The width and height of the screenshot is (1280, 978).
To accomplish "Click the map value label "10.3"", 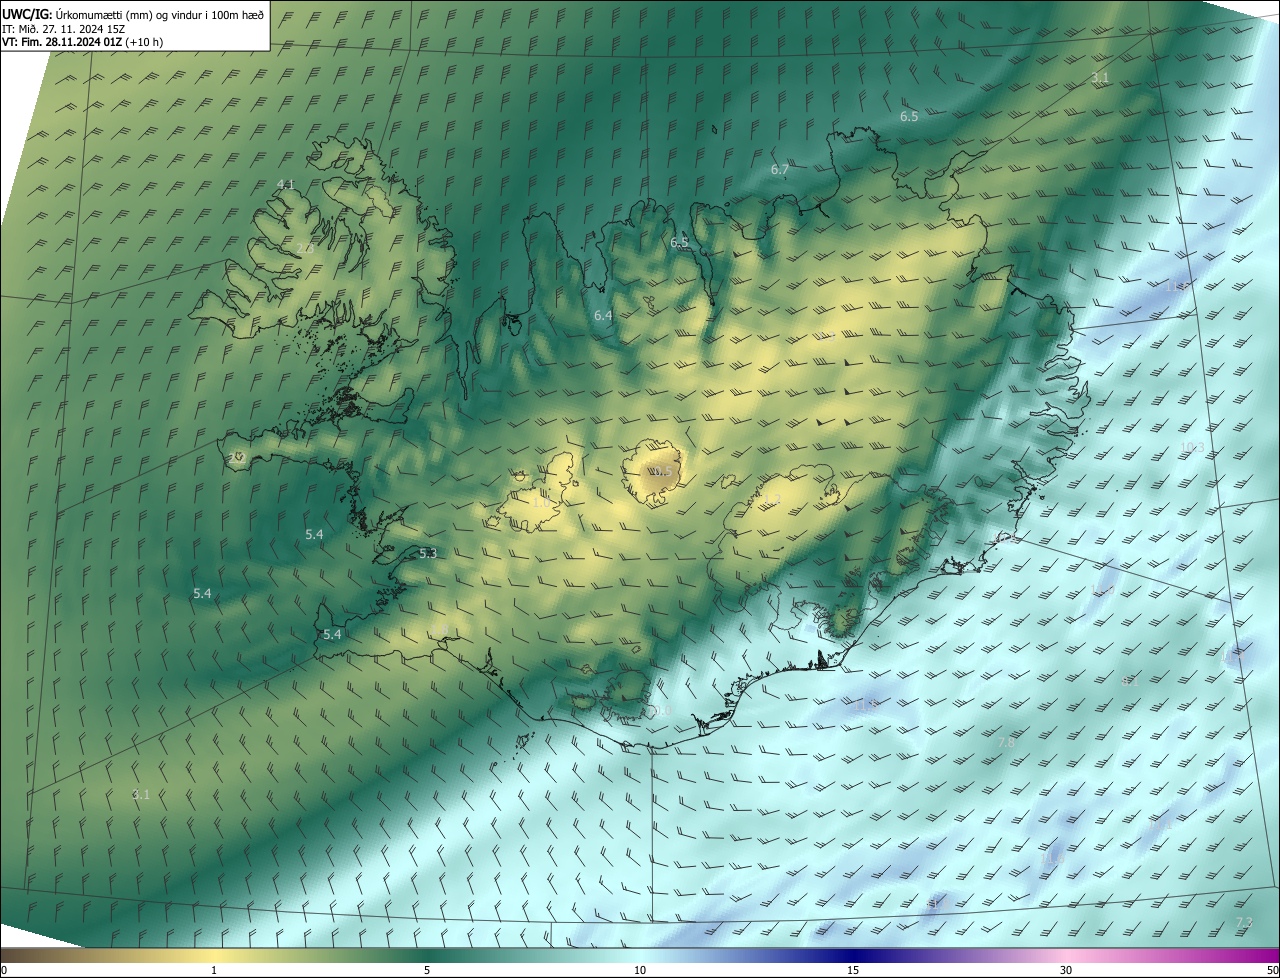I will 1192,447.
